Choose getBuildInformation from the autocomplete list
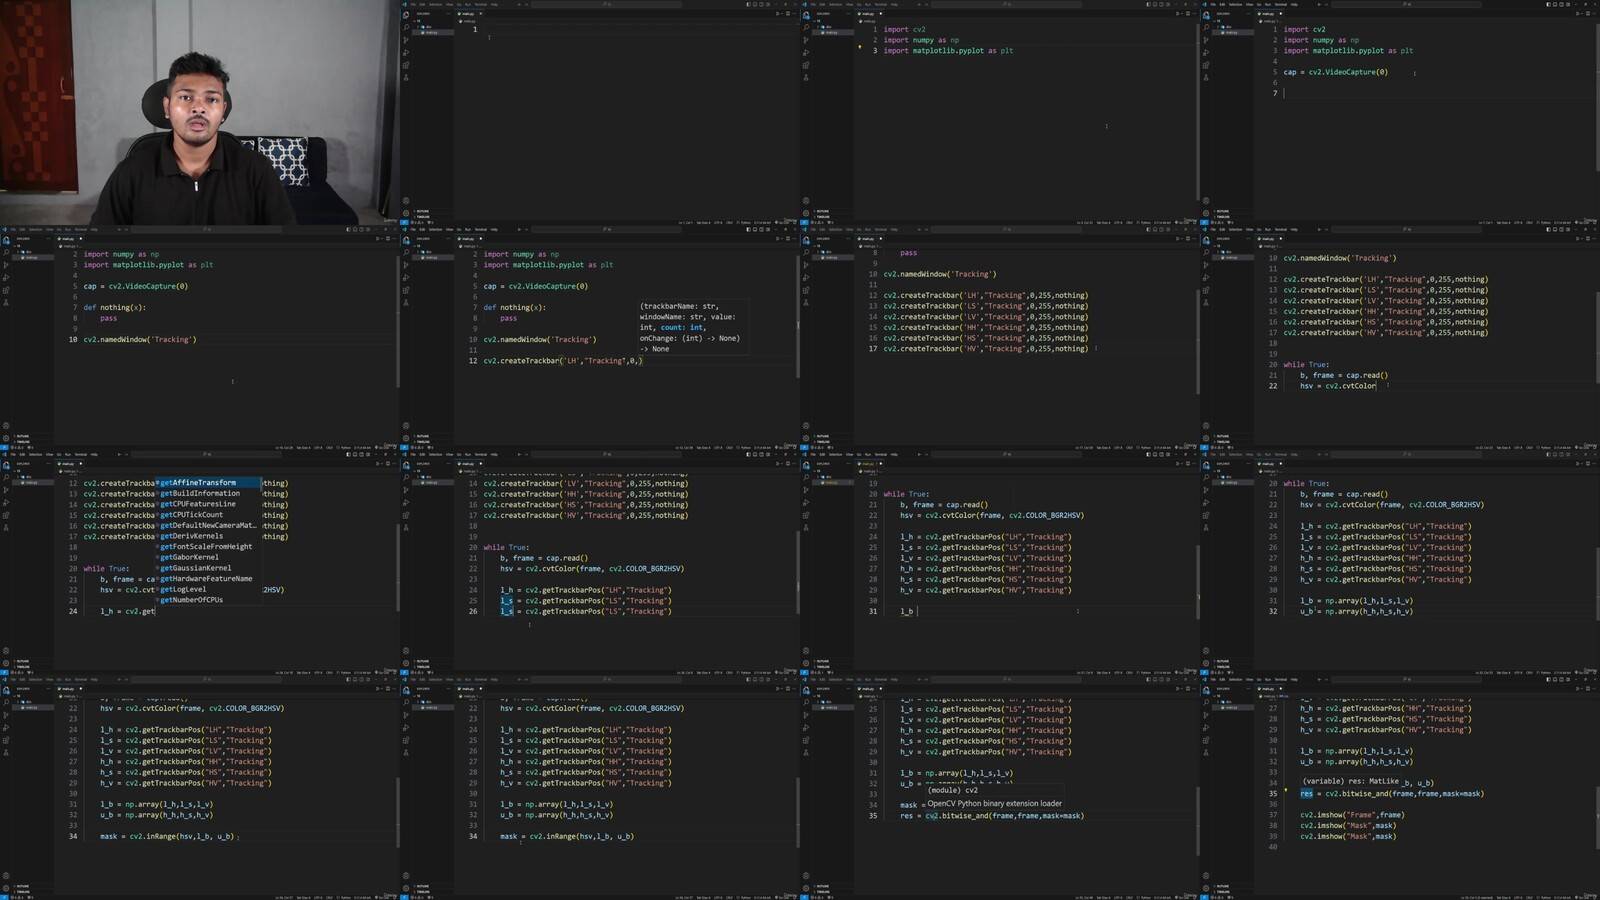The width and height of the screenshot is (1600, 900). [x=208, y=493]
